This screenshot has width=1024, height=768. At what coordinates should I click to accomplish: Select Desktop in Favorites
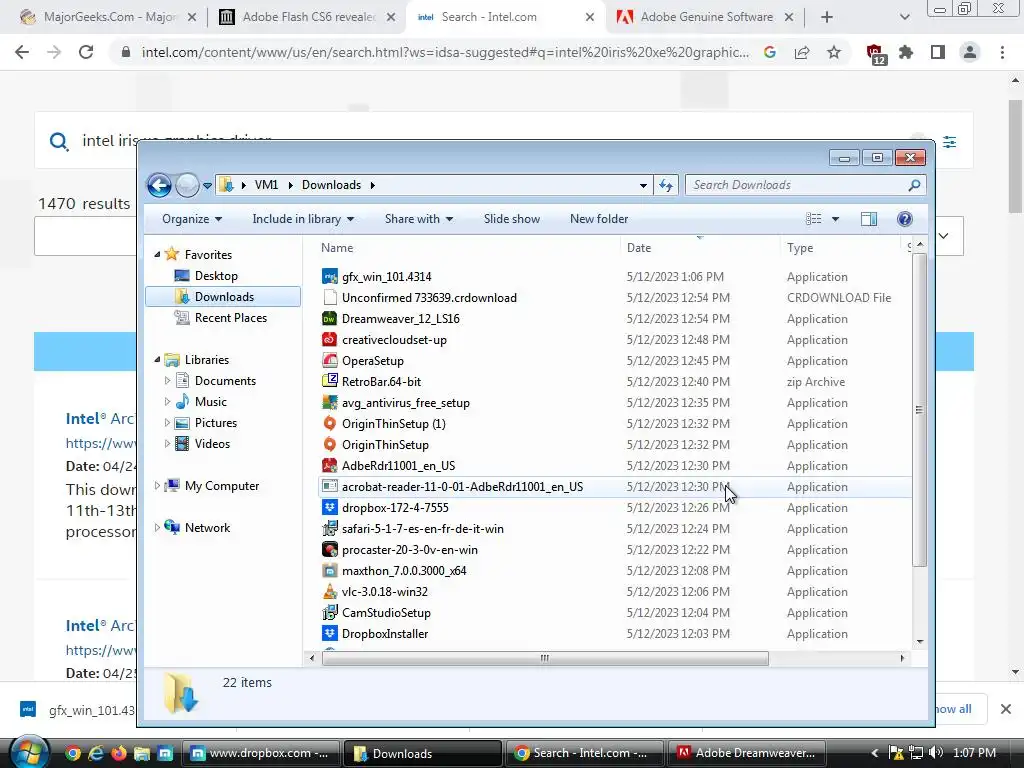click(216, 276)
